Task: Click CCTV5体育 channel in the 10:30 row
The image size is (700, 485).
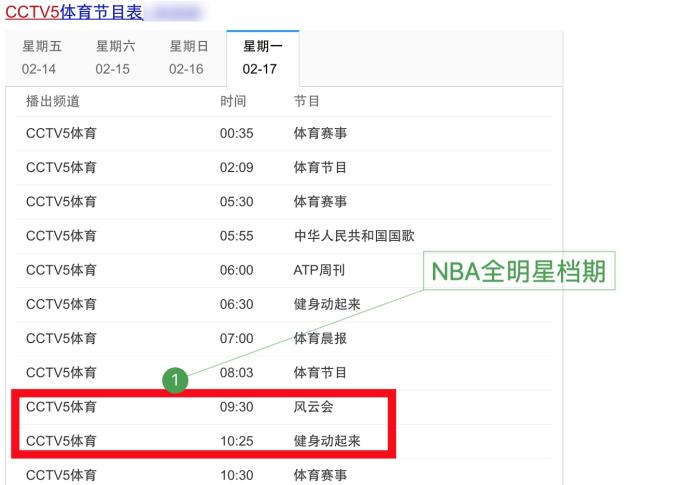Action: point(61,475)
